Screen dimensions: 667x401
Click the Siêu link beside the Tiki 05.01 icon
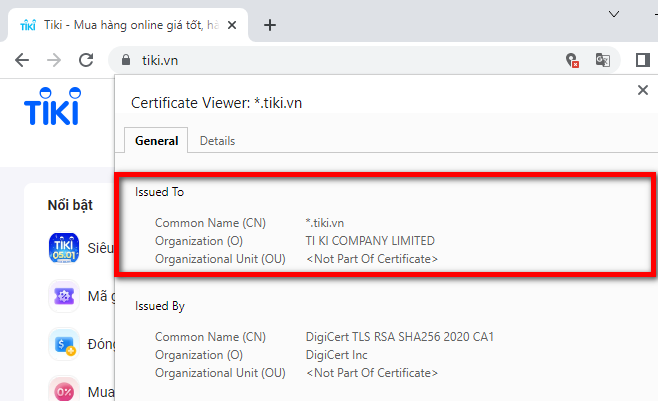[100, 248]
